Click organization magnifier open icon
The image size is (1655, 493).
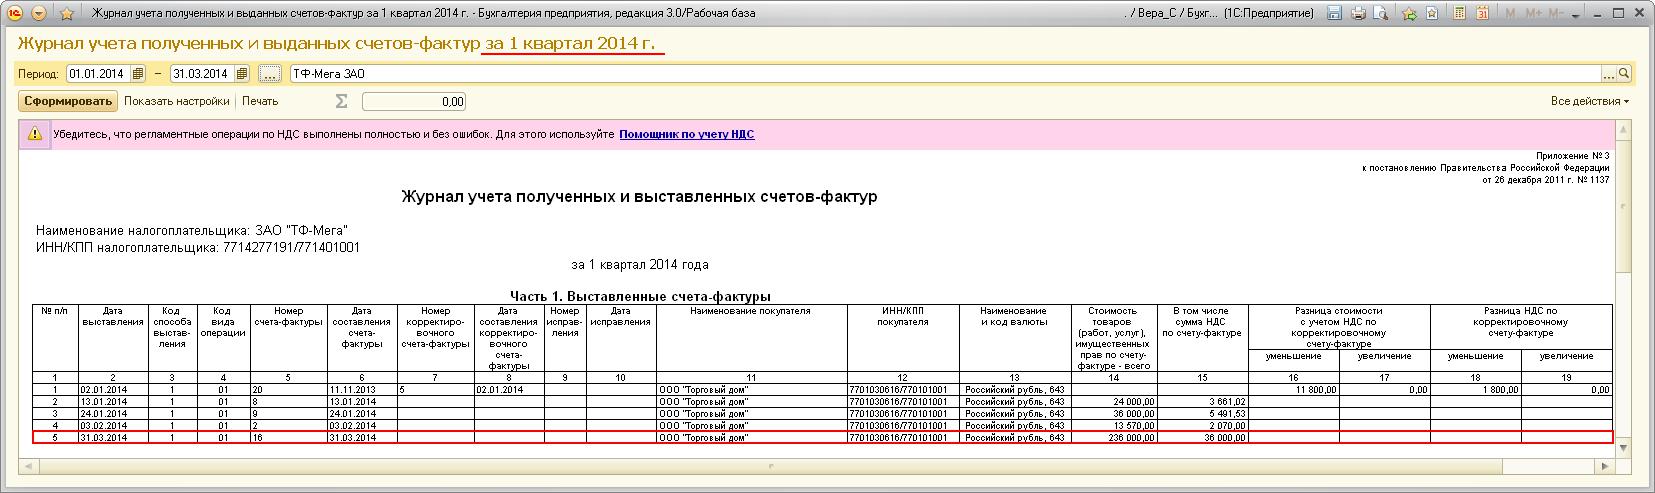coord(1625,74)
